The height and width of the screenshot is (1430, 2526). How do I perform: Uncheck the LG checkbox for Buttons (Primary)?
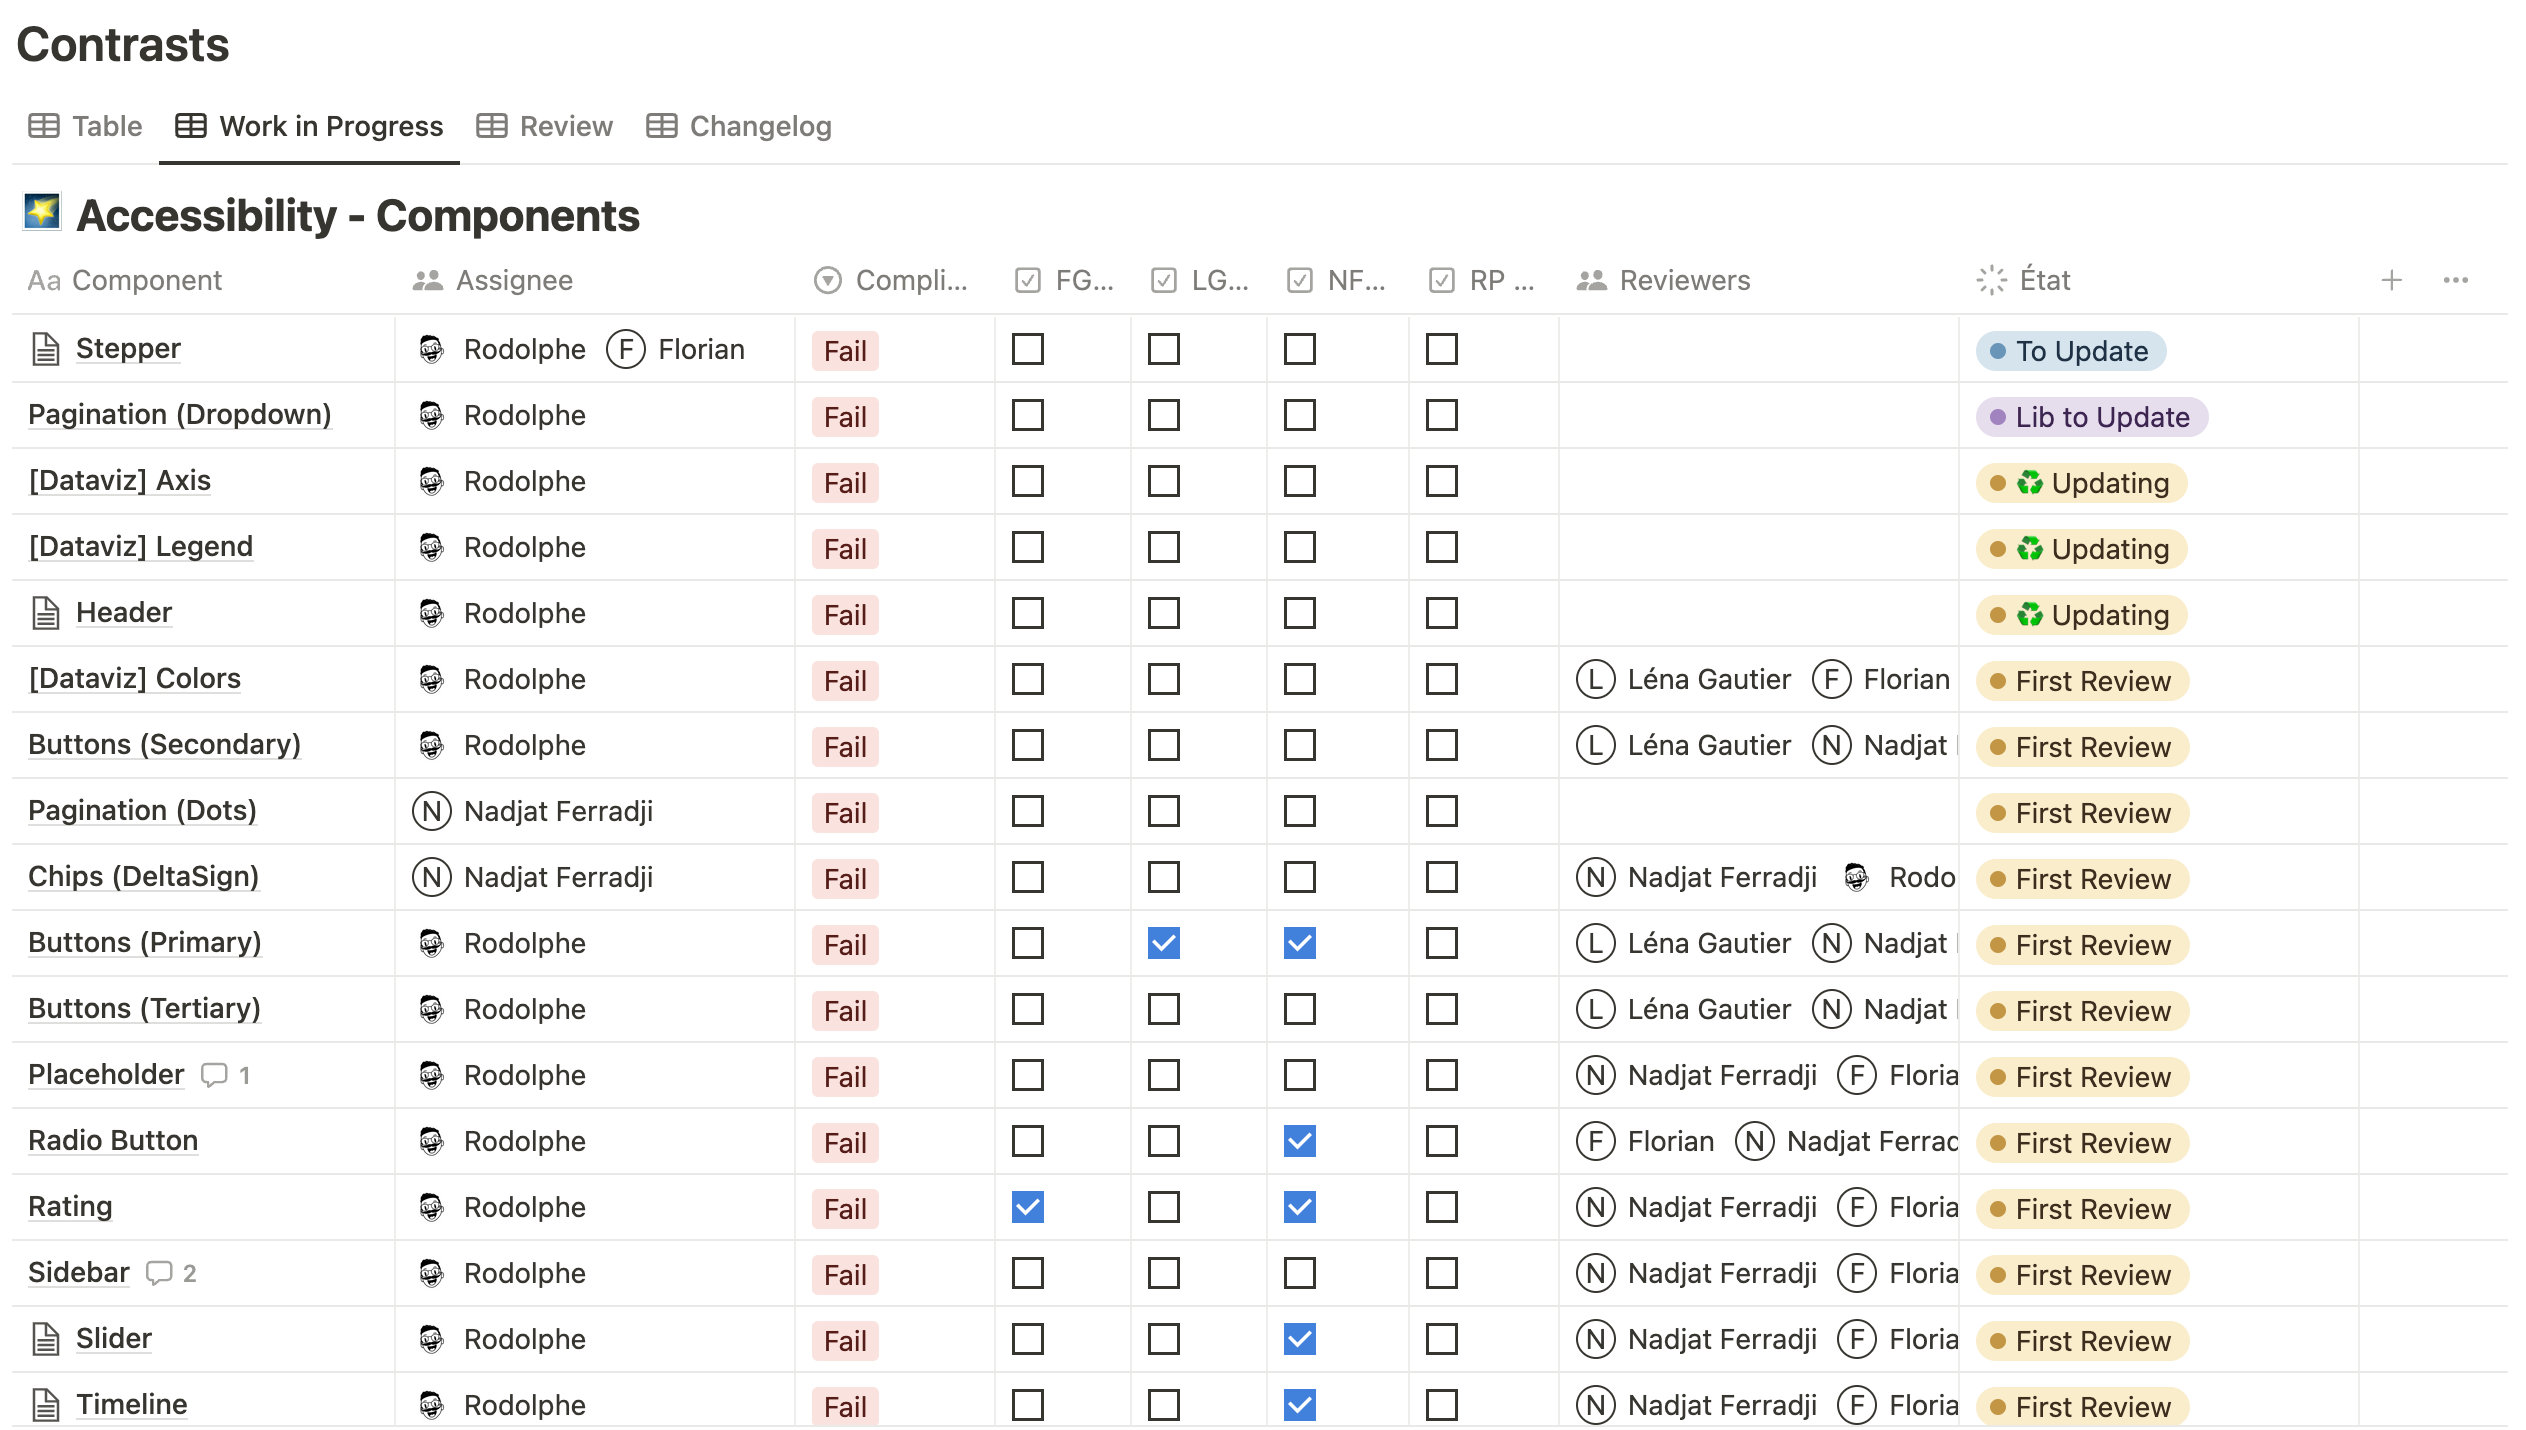coord(1163,943)
